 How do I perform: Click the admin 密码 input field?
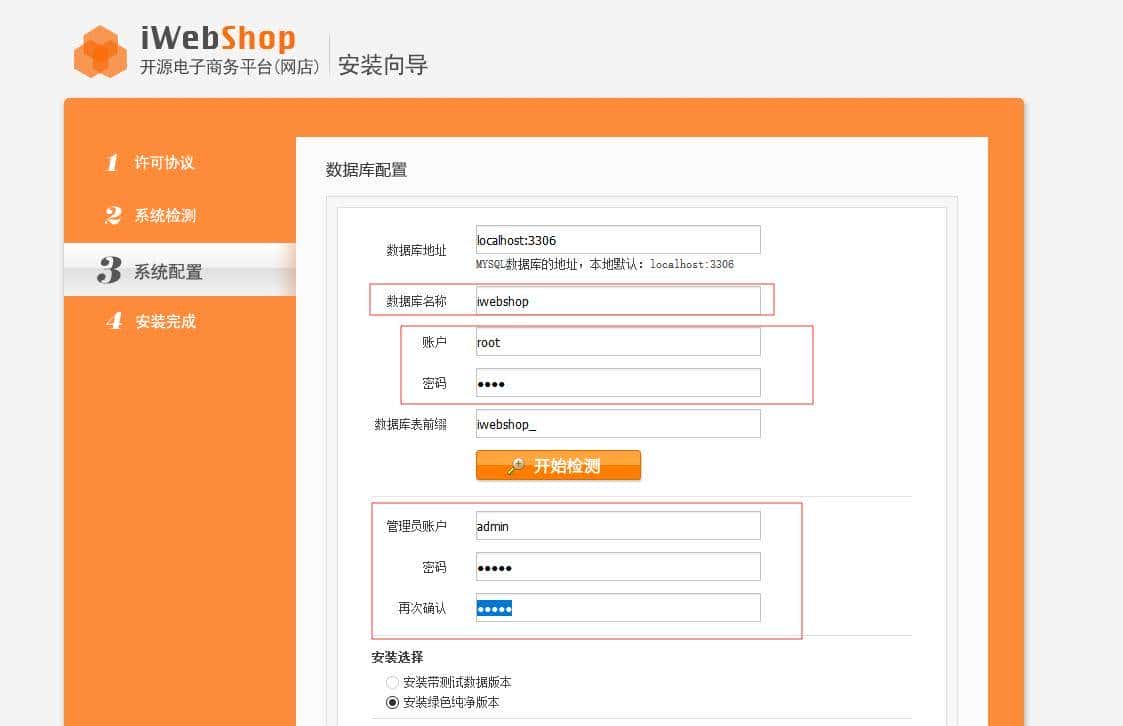[617, 566]
